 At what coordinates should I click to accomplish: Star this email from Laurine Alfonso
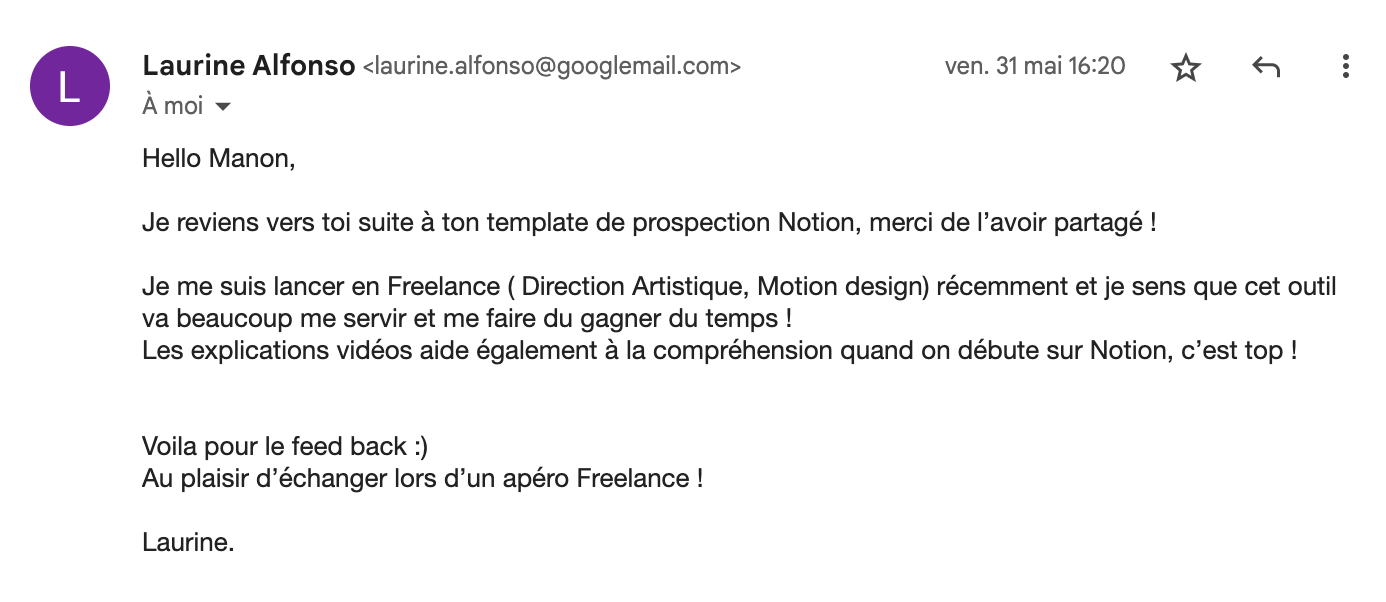click(x=1185, y=67)
